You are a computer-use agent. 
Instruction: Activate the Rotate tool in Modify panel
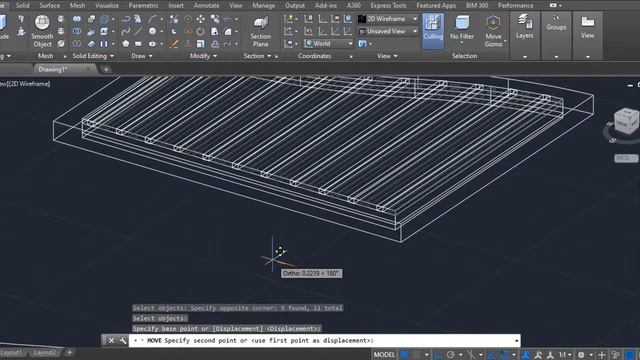(x=200, y=31)
